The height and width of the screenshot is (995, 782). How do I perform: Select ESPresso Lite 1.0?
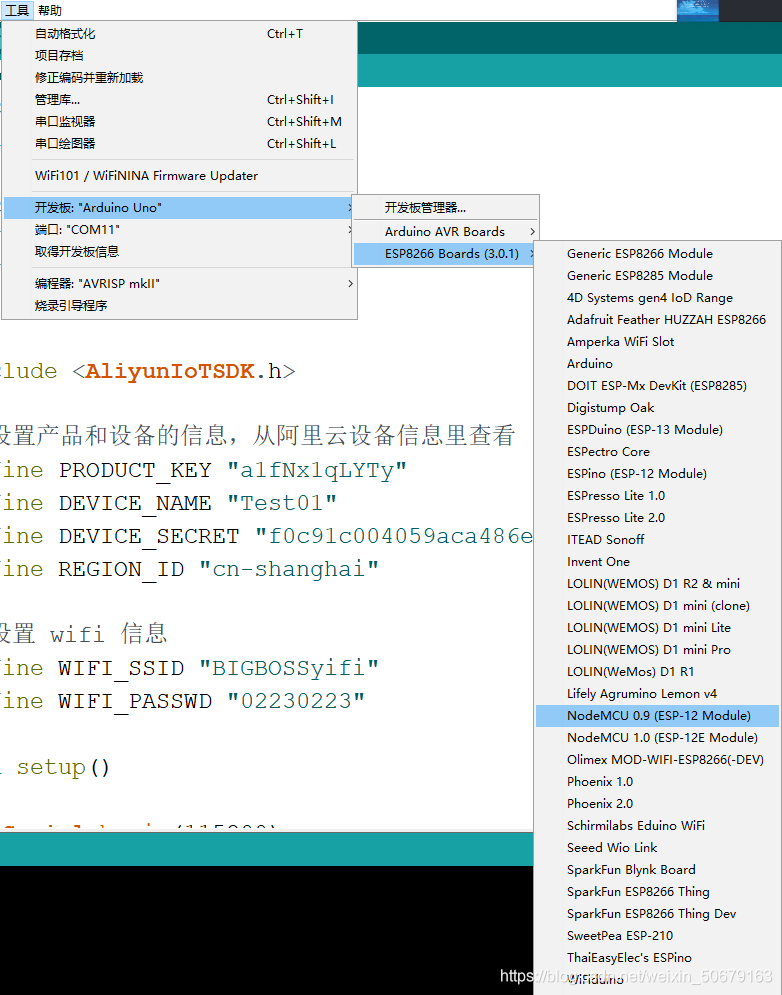[658, 496]
